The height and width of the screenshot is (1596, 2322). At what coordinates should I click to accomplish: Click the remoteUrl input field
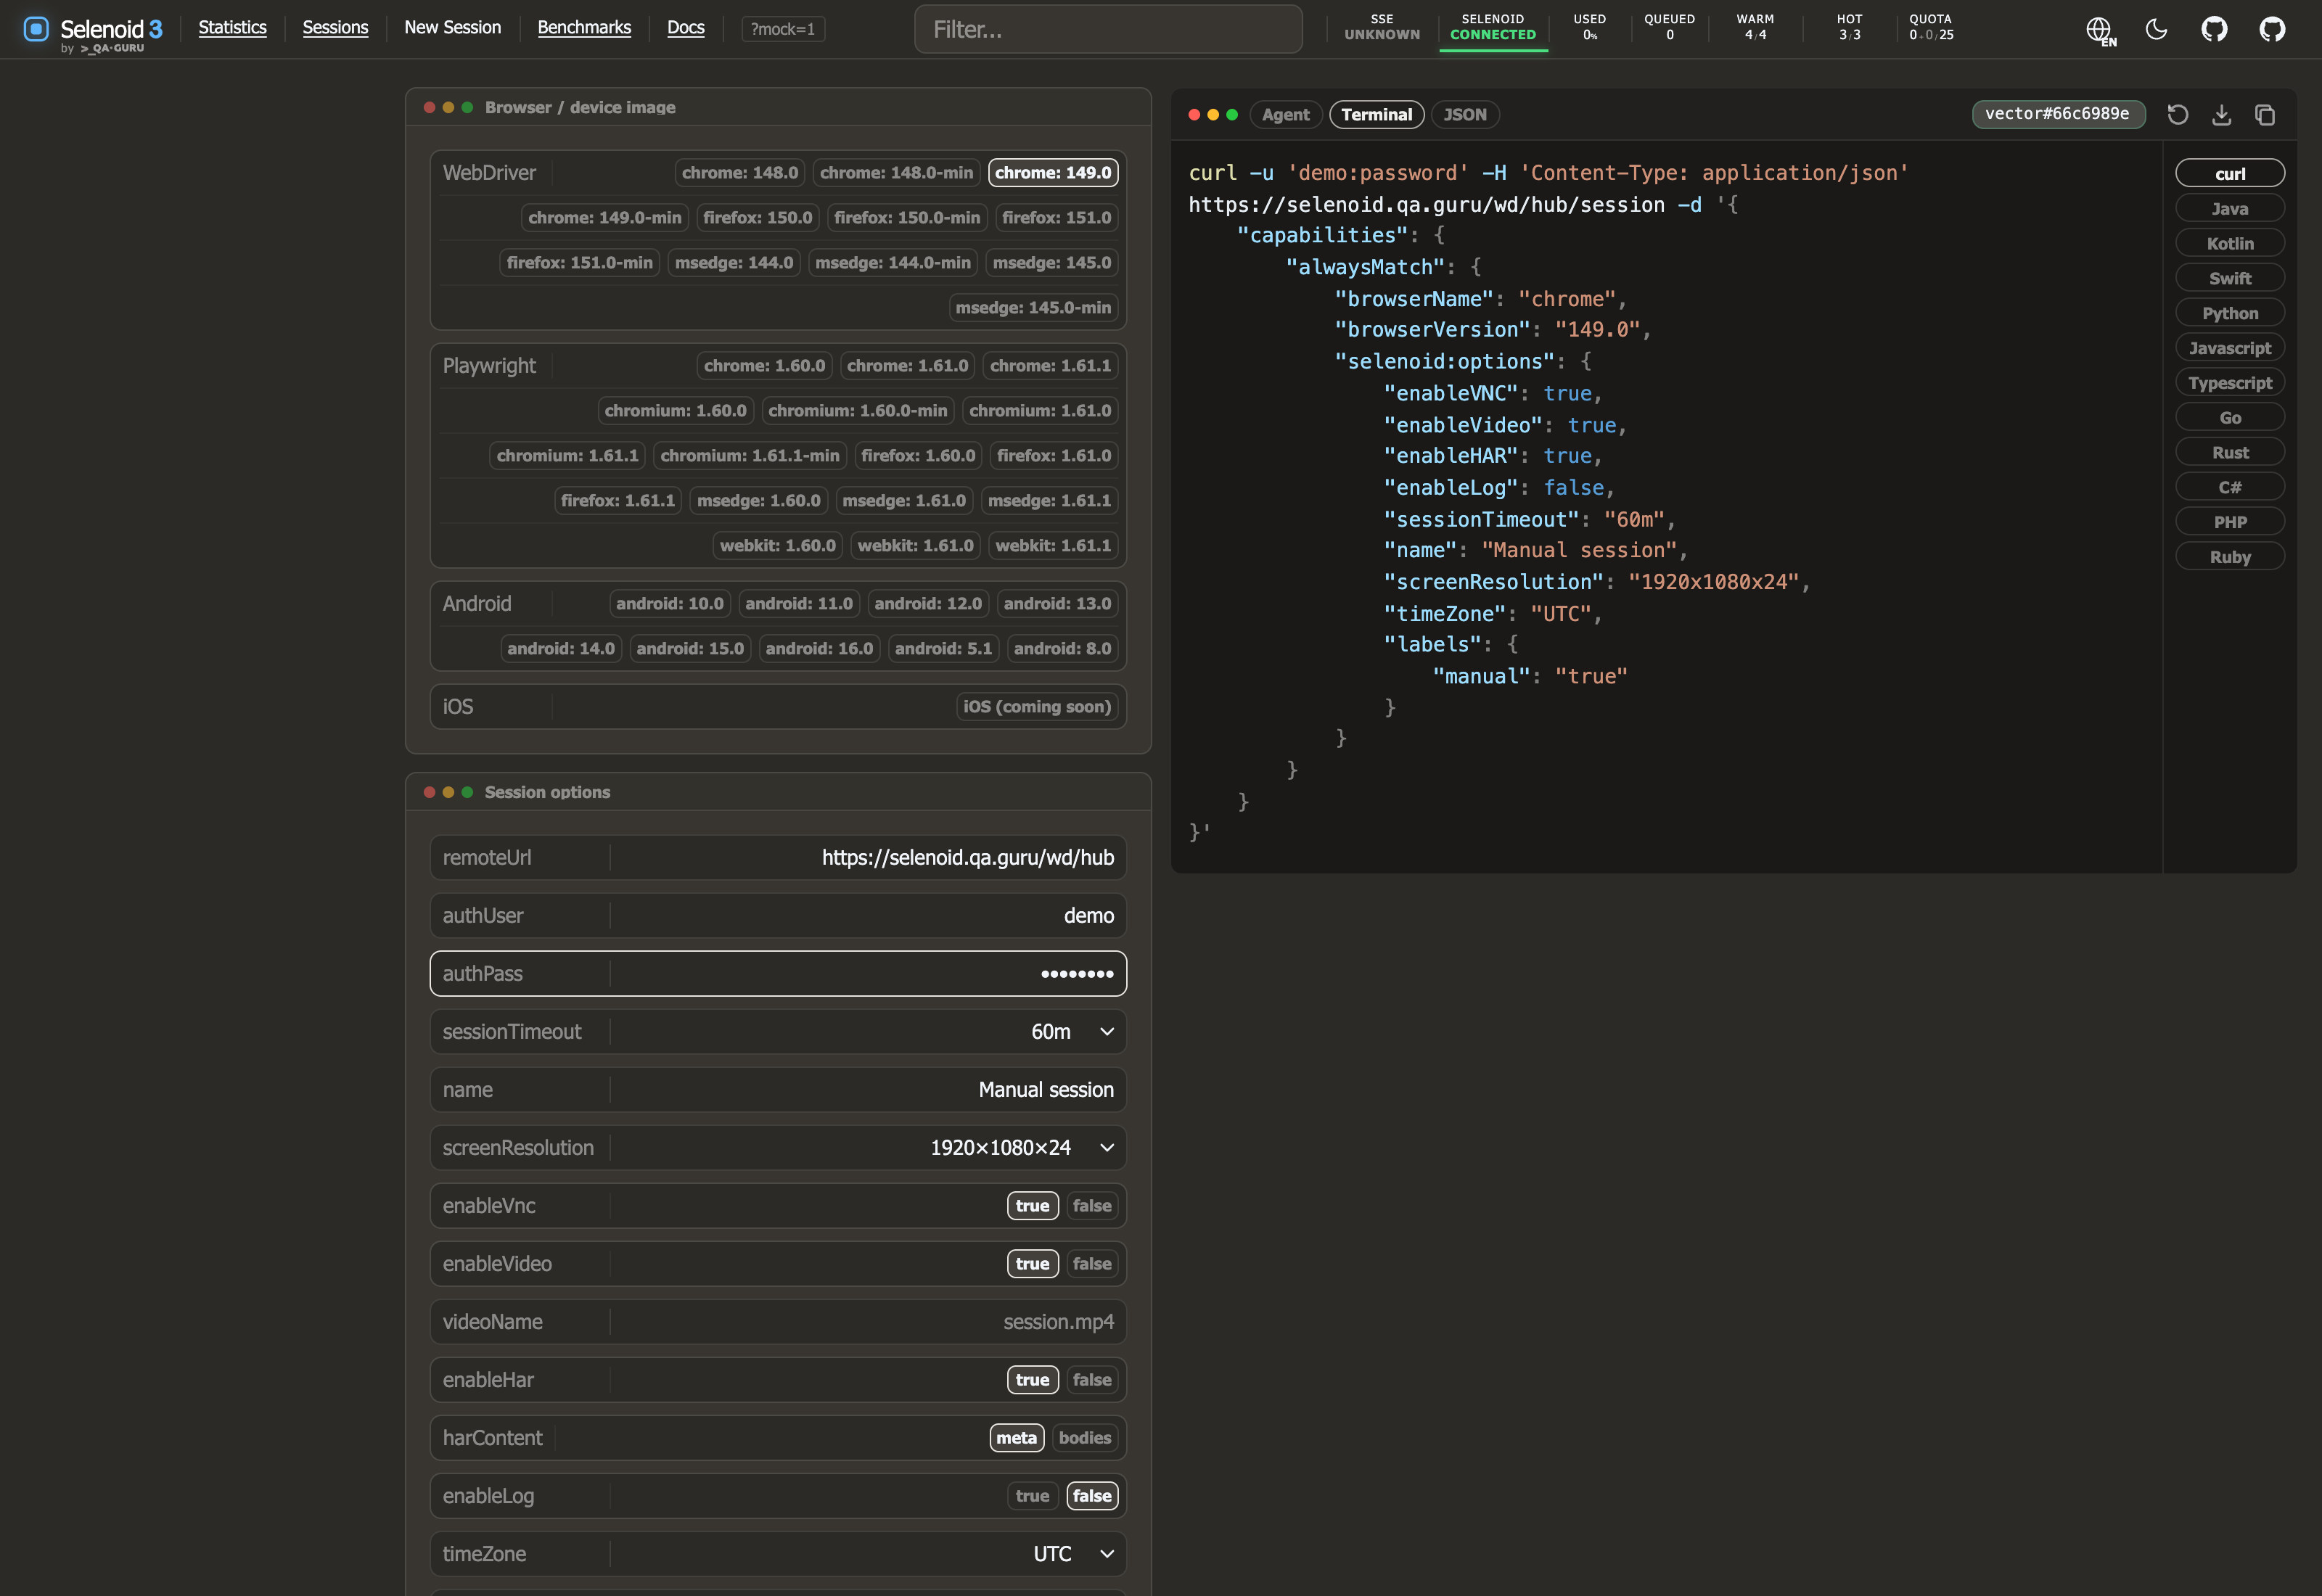[x=778, y=858]
